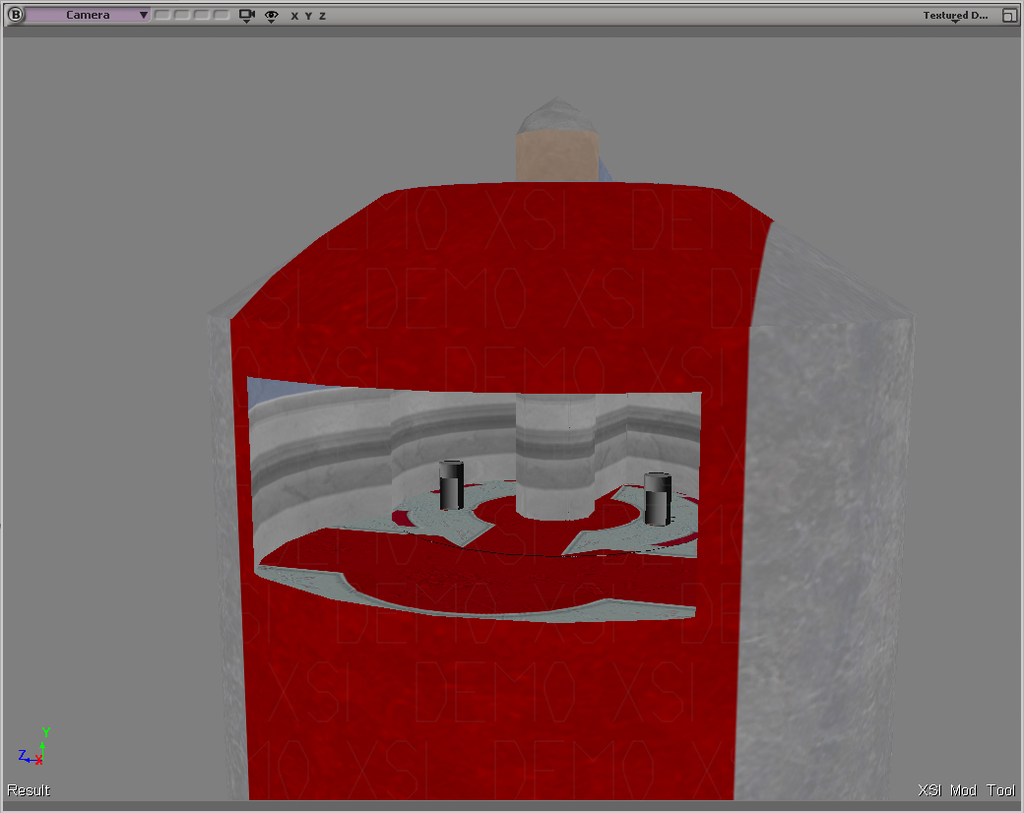Click the Z axis view button
Viewport: 1024px width, 813px height.
pos(322,16)
